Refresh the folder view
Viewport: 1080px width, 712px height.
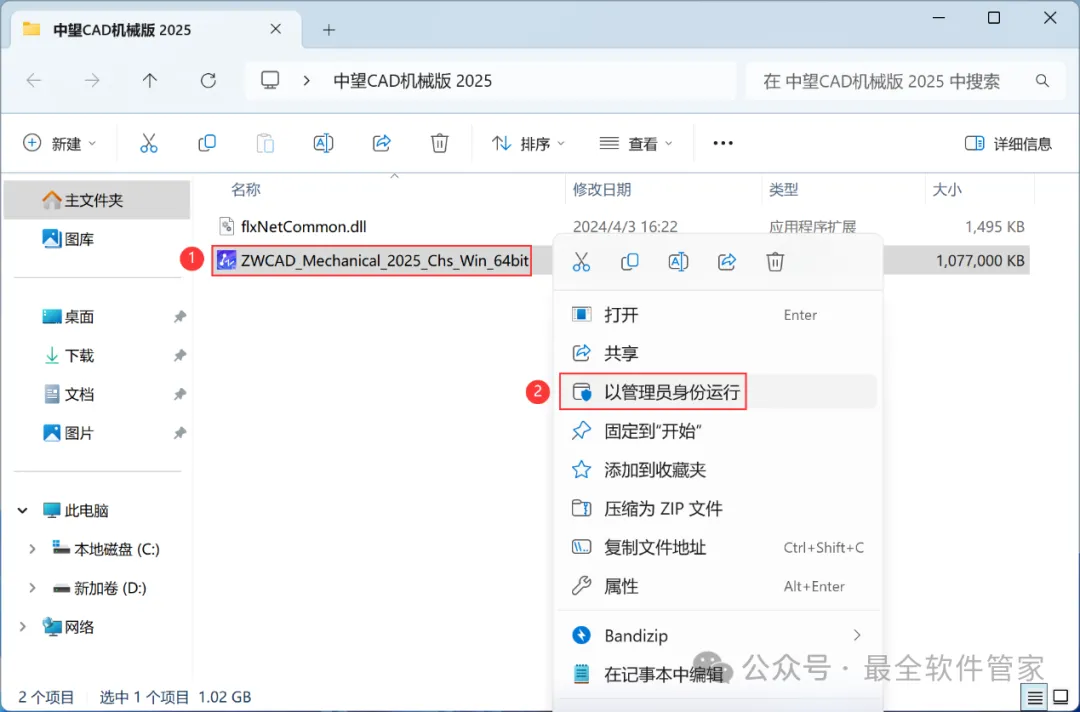208,81
